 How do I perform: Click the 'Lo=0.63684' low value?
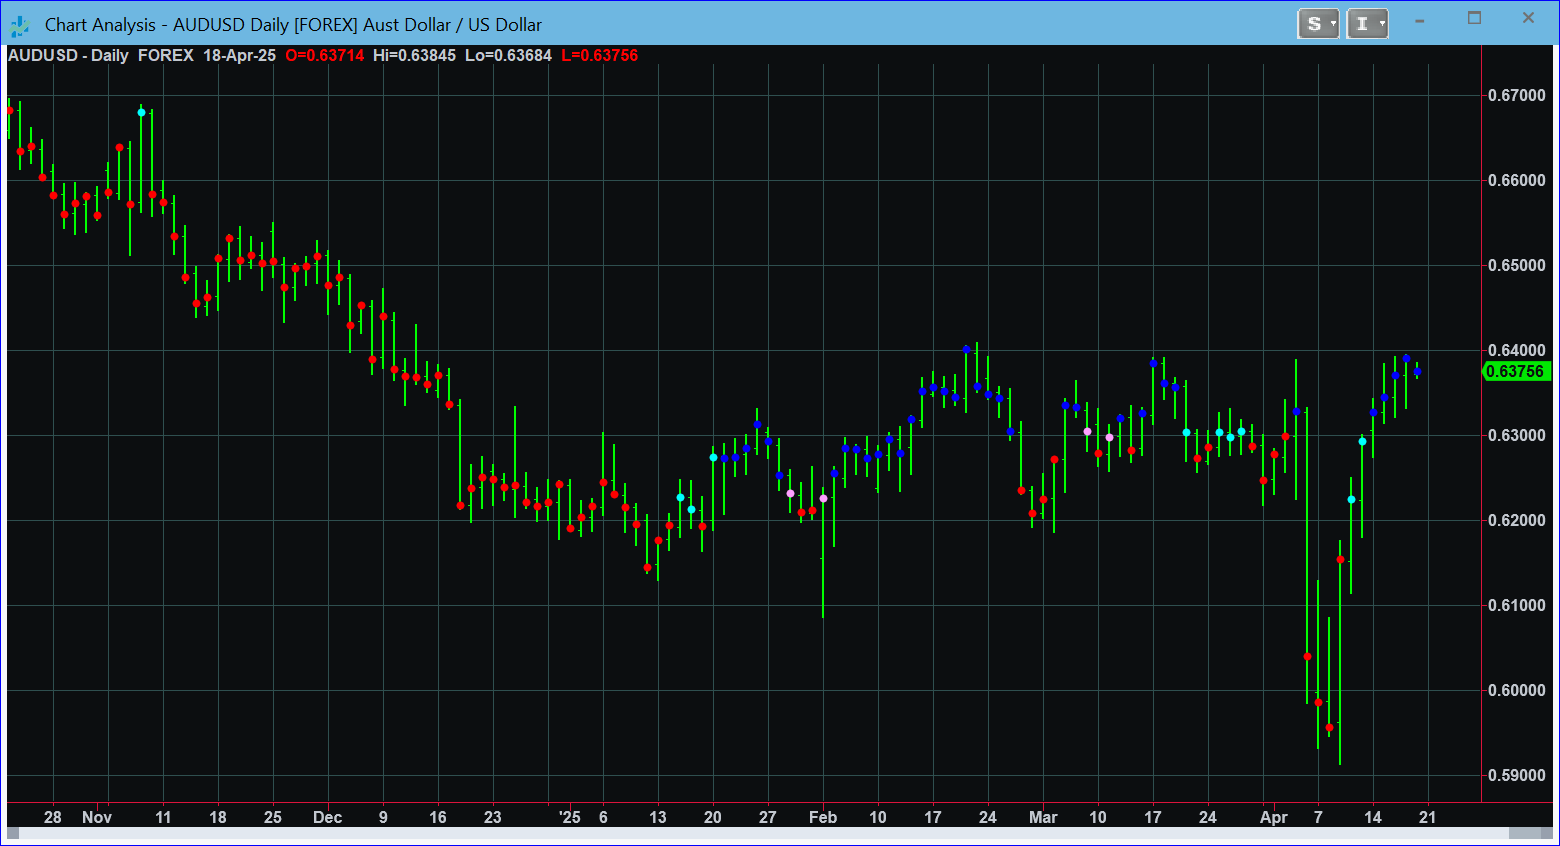point(508,56)
